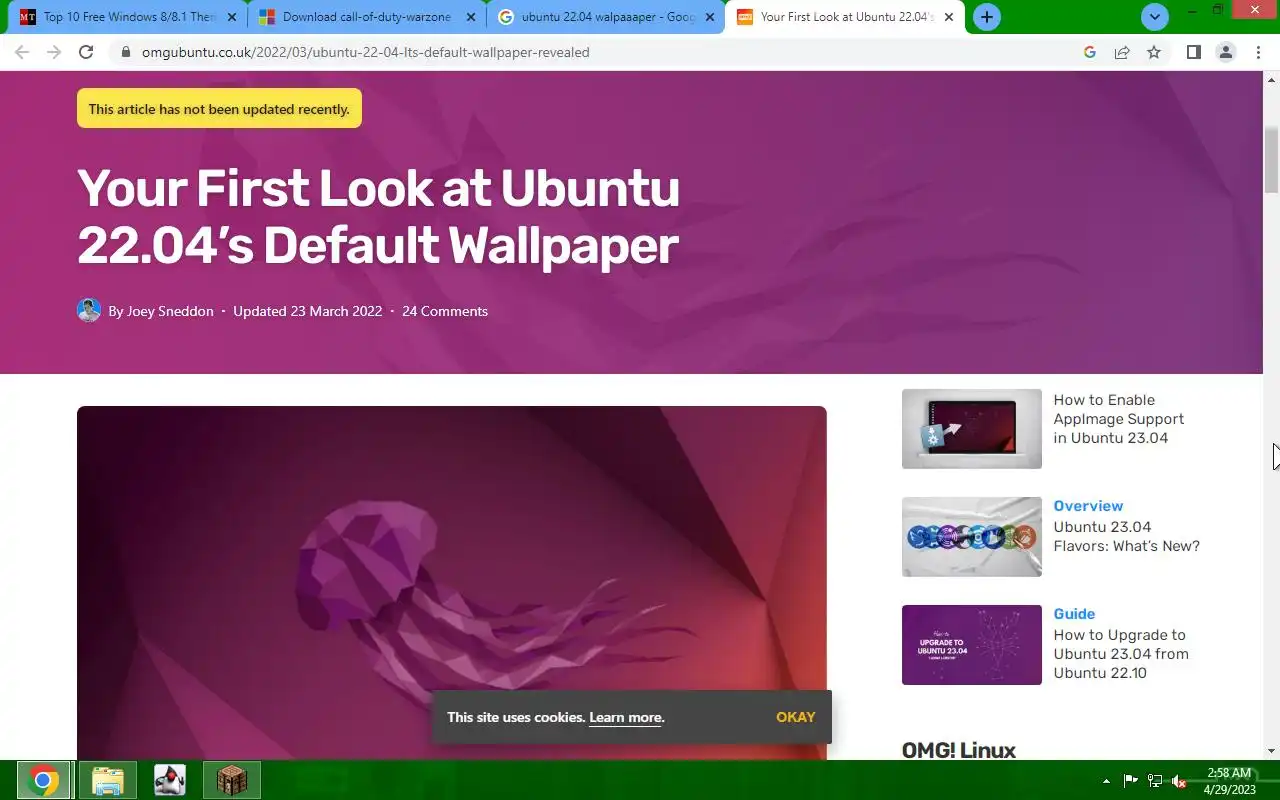
Task: Close the ubuntu 22.04 Google tab
Action: coord(710,17)
